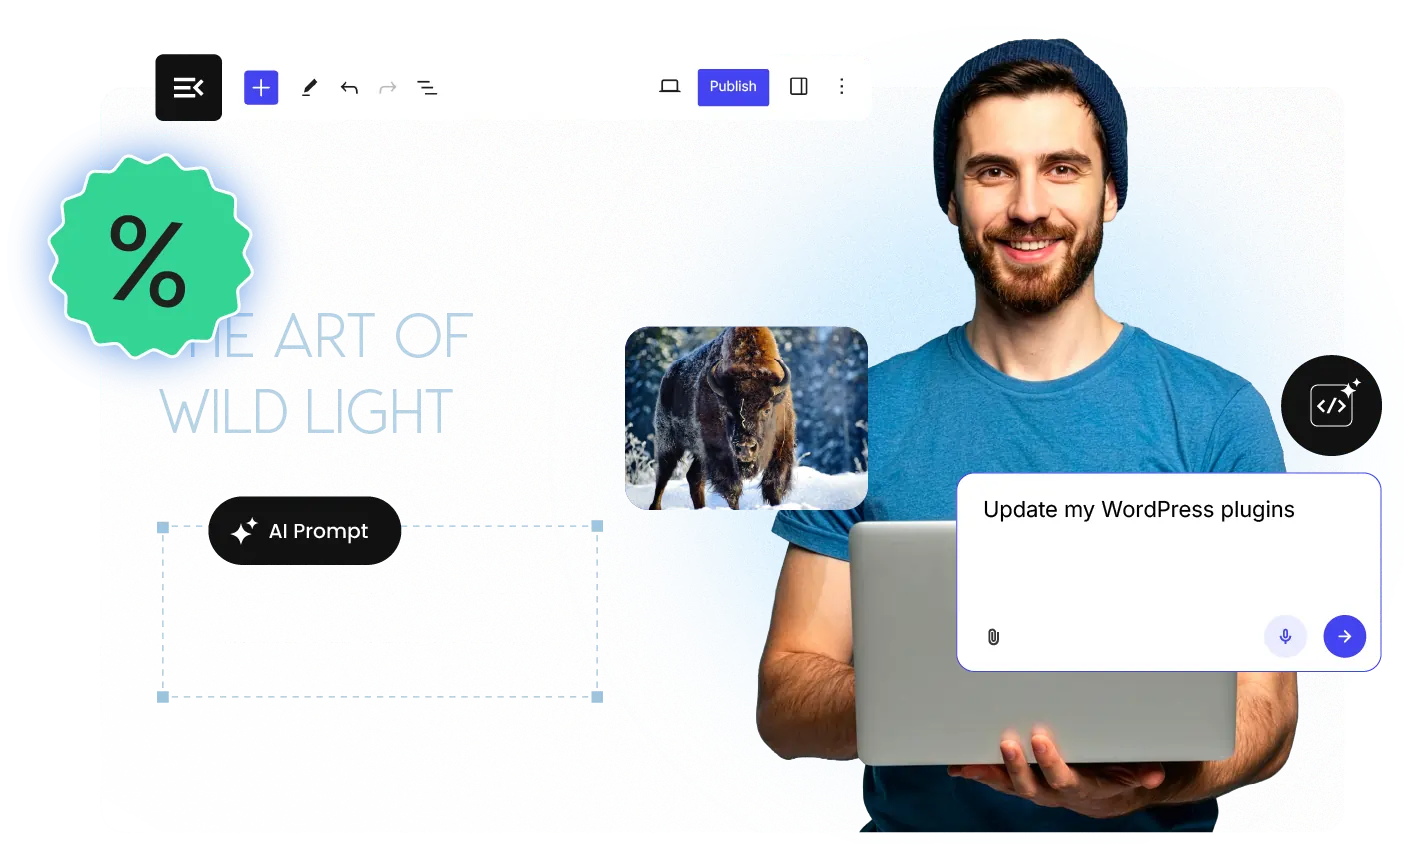Select the edit pen tool

click(x=309, y=87)
